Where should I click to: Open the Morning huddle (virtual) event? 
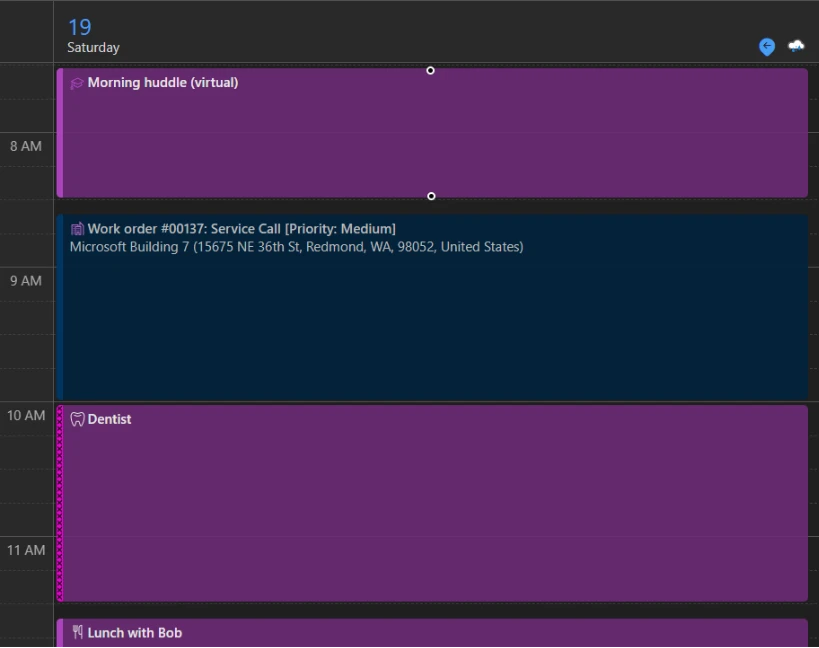point(400,130)
